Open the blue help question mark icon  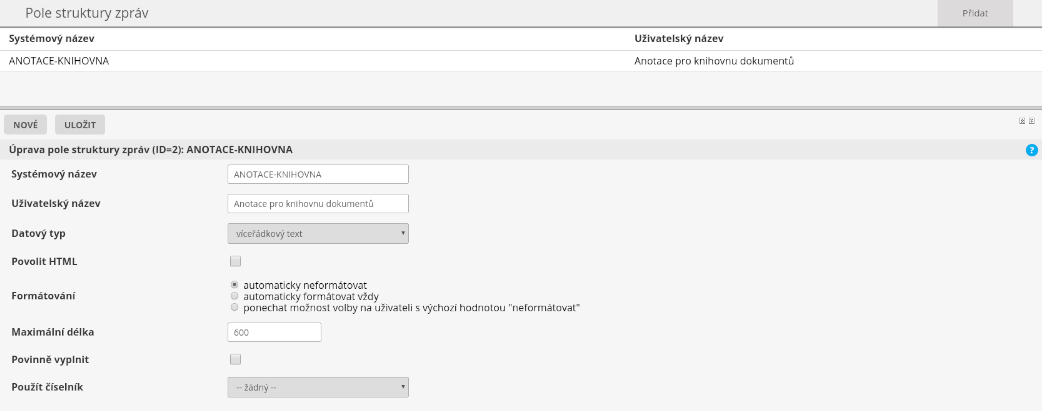[x=1032, y=150]
